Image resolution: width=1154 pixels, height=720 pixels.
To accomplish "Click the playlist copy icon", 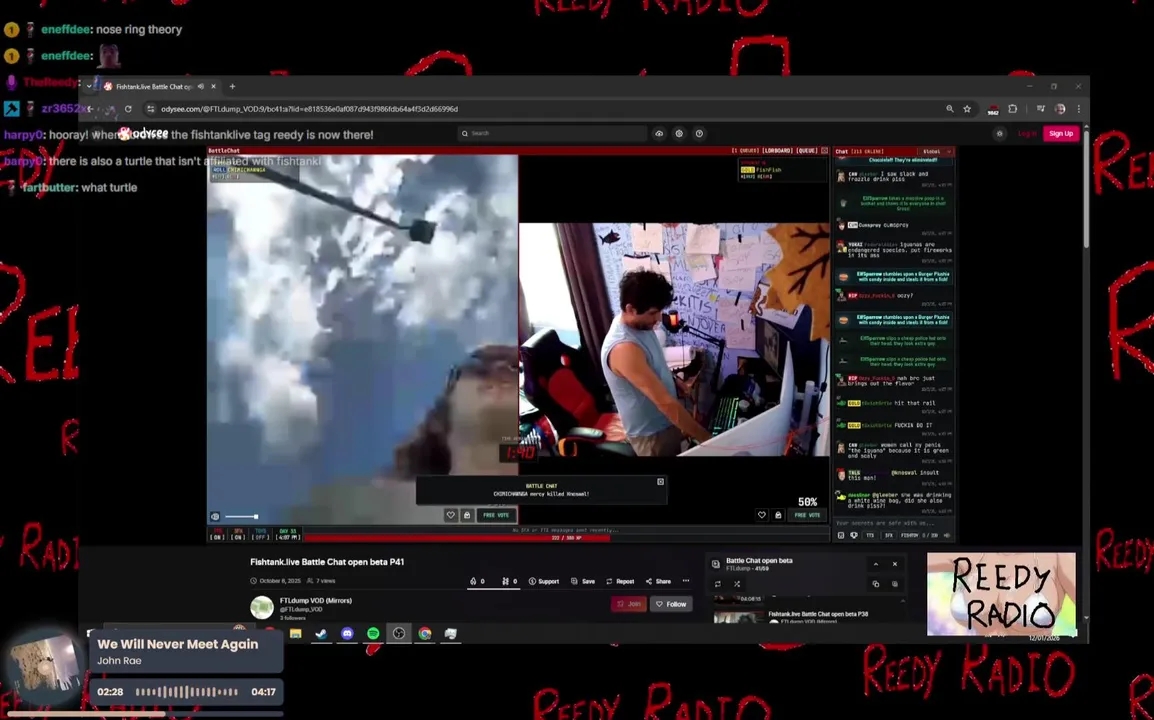I will click(x=876, y=584).
